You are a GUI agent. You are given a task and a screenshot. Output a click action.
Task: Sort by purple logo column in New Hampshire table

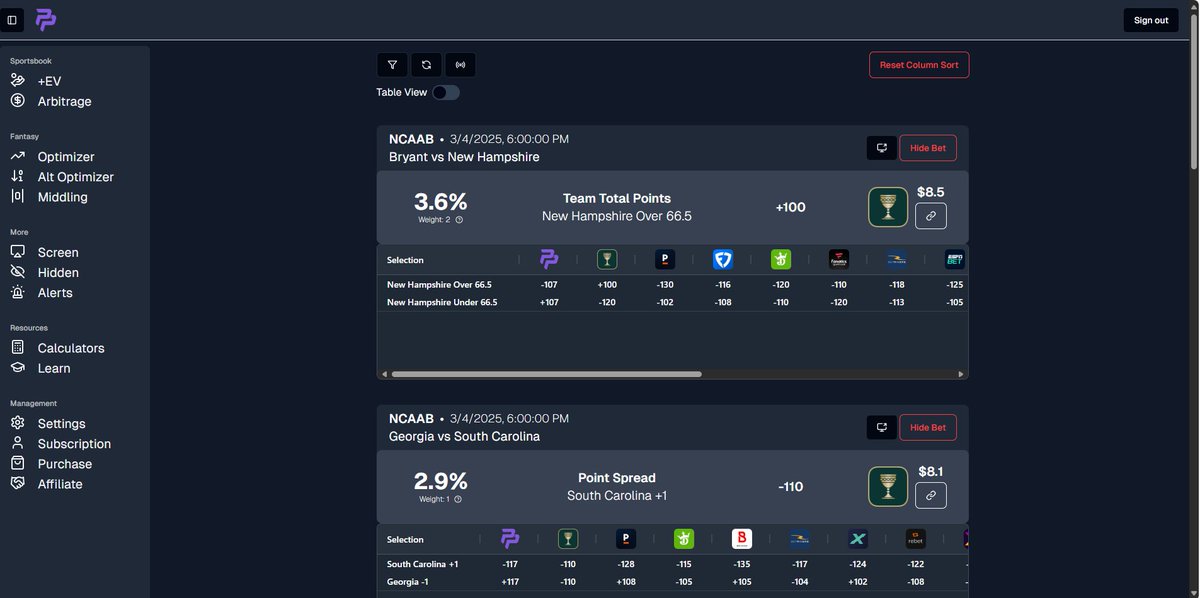coord(549,260)
